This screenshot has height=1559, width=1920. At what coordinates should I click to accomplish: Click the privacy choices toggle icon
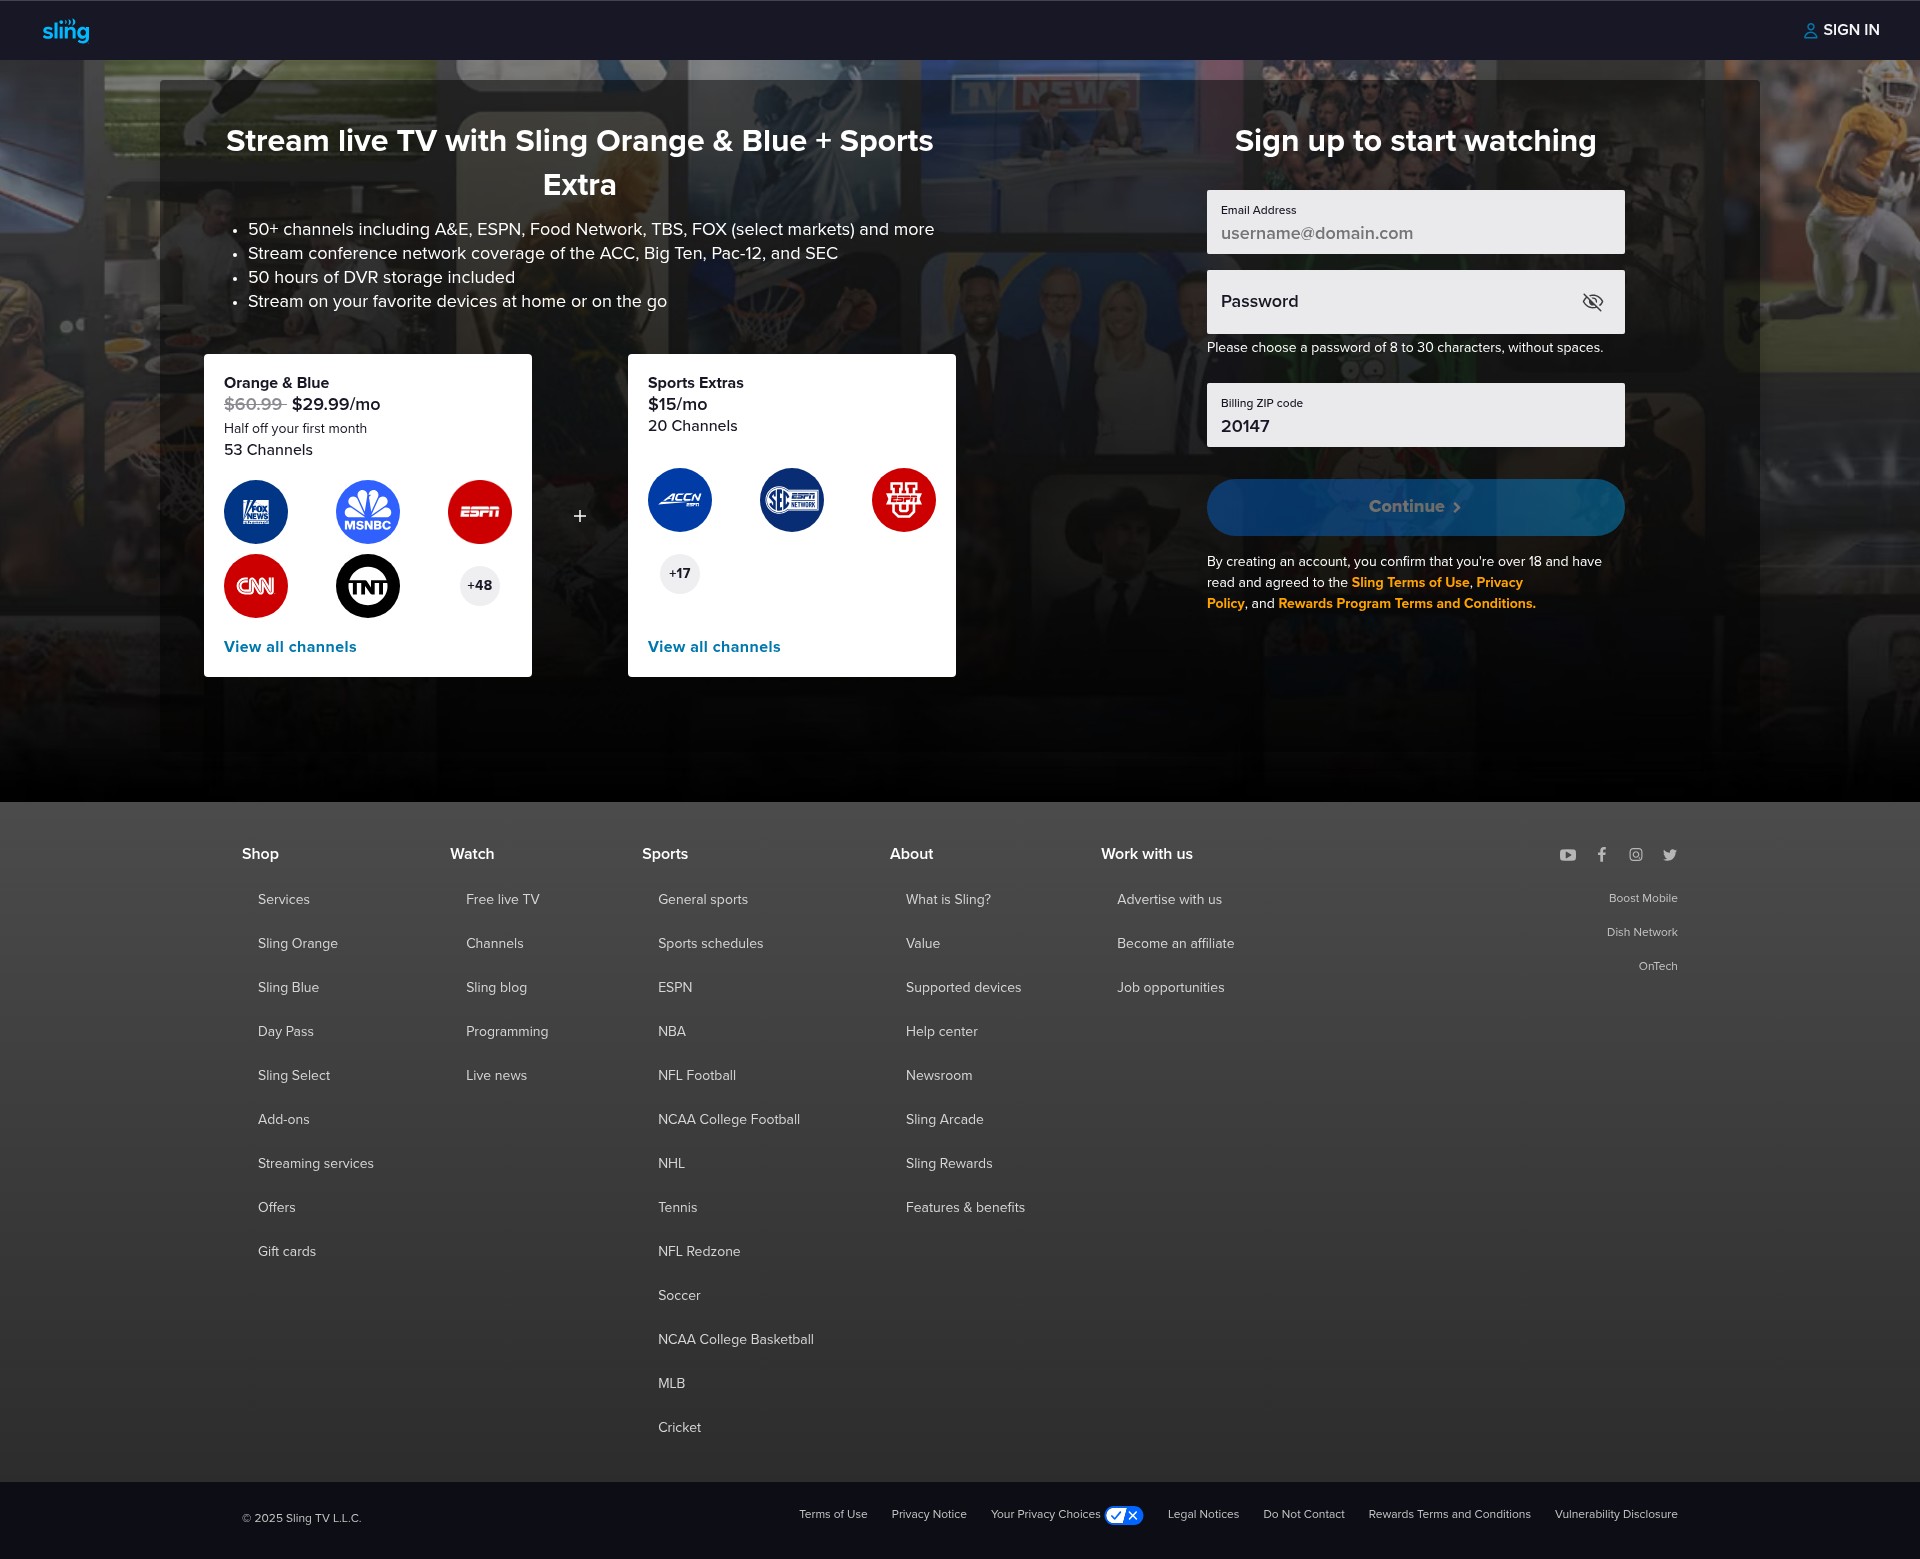point(1124,1515)
